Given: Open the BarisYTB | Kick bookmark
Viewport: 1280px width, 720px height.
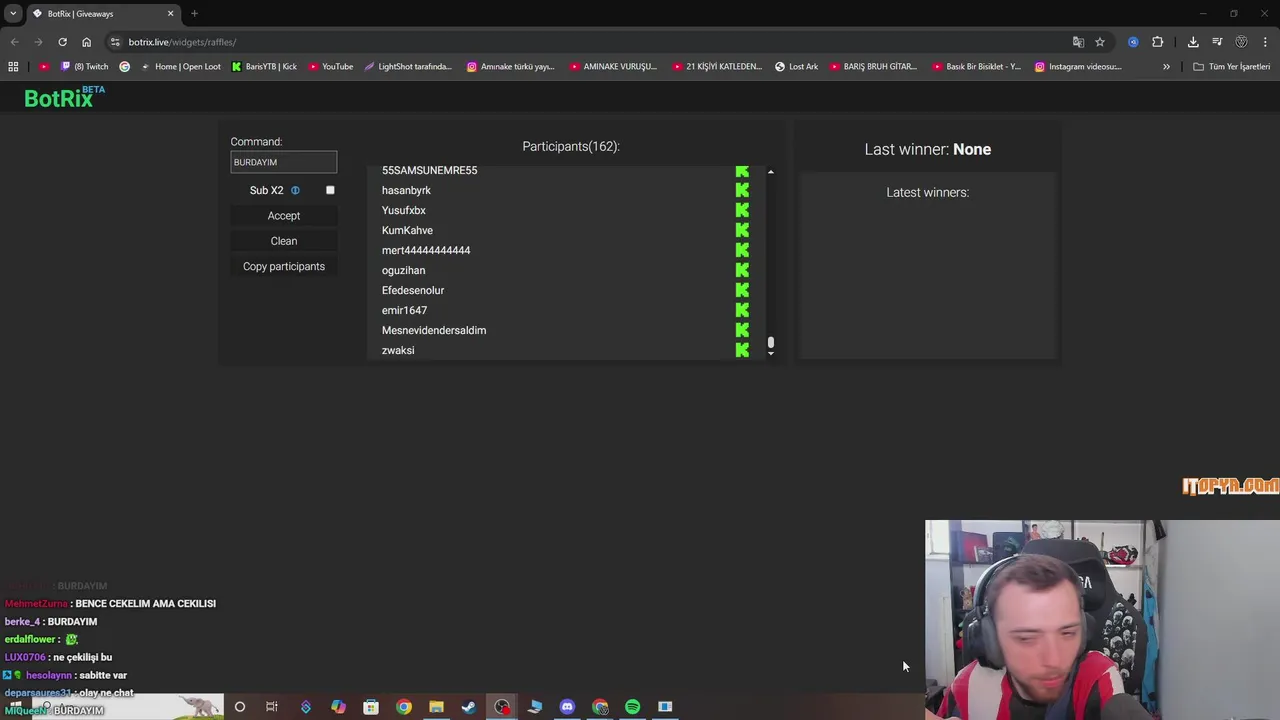Looking at the screenshot, I should pyautogui.click(x=264, y=67).
